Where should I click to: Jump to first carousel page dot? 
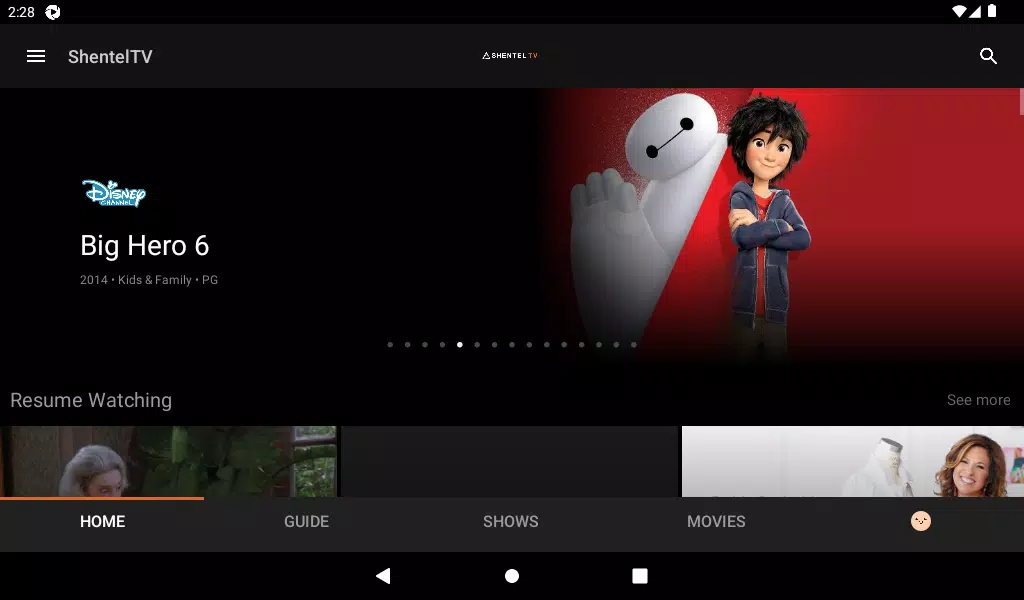pos(390,345)
